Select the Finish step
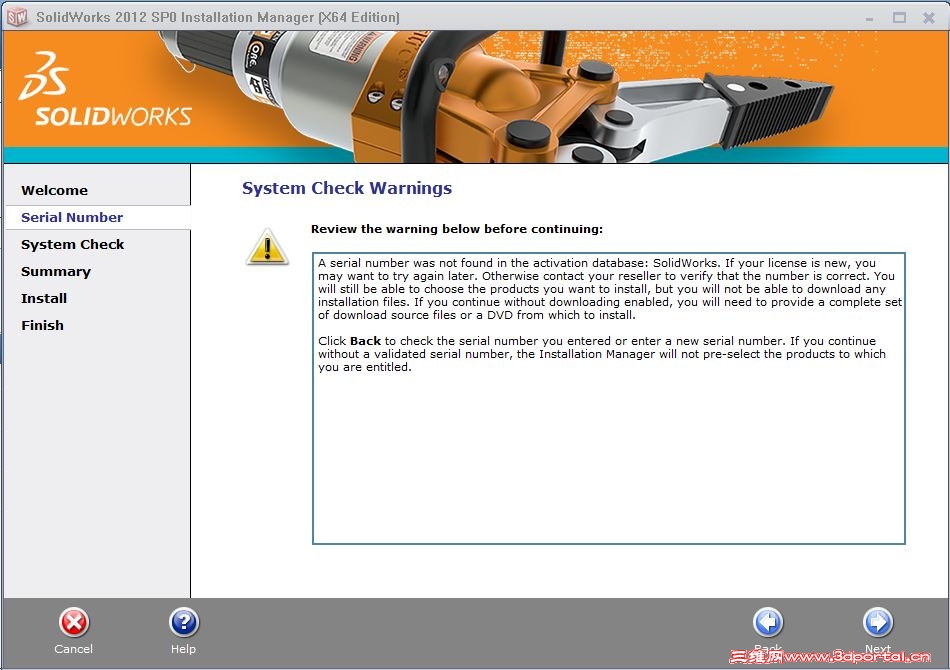950x670 pixels. click(42, 325)
